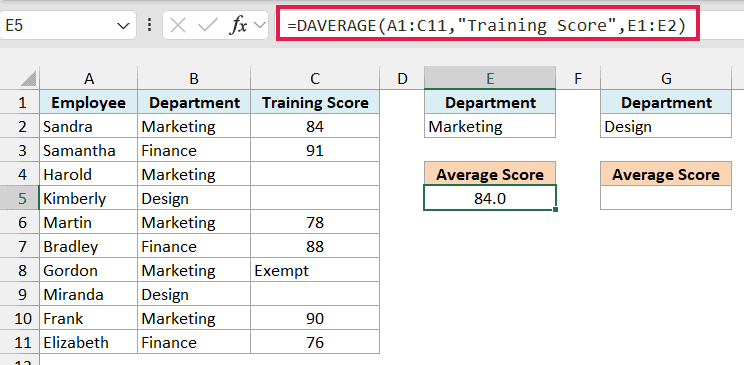
Task: Click the cell containing Frank
Action: [89, 318]
